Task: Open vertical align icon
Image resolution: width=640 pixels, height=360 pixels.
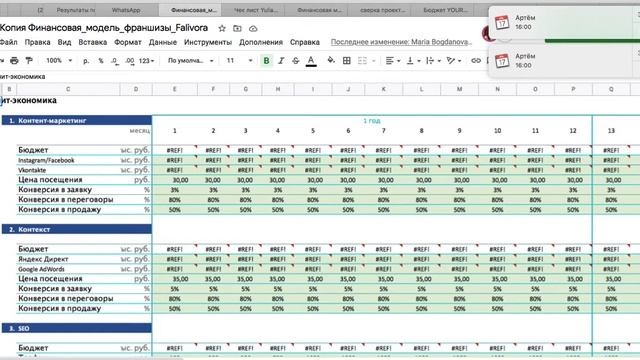Action: [410, 60]
